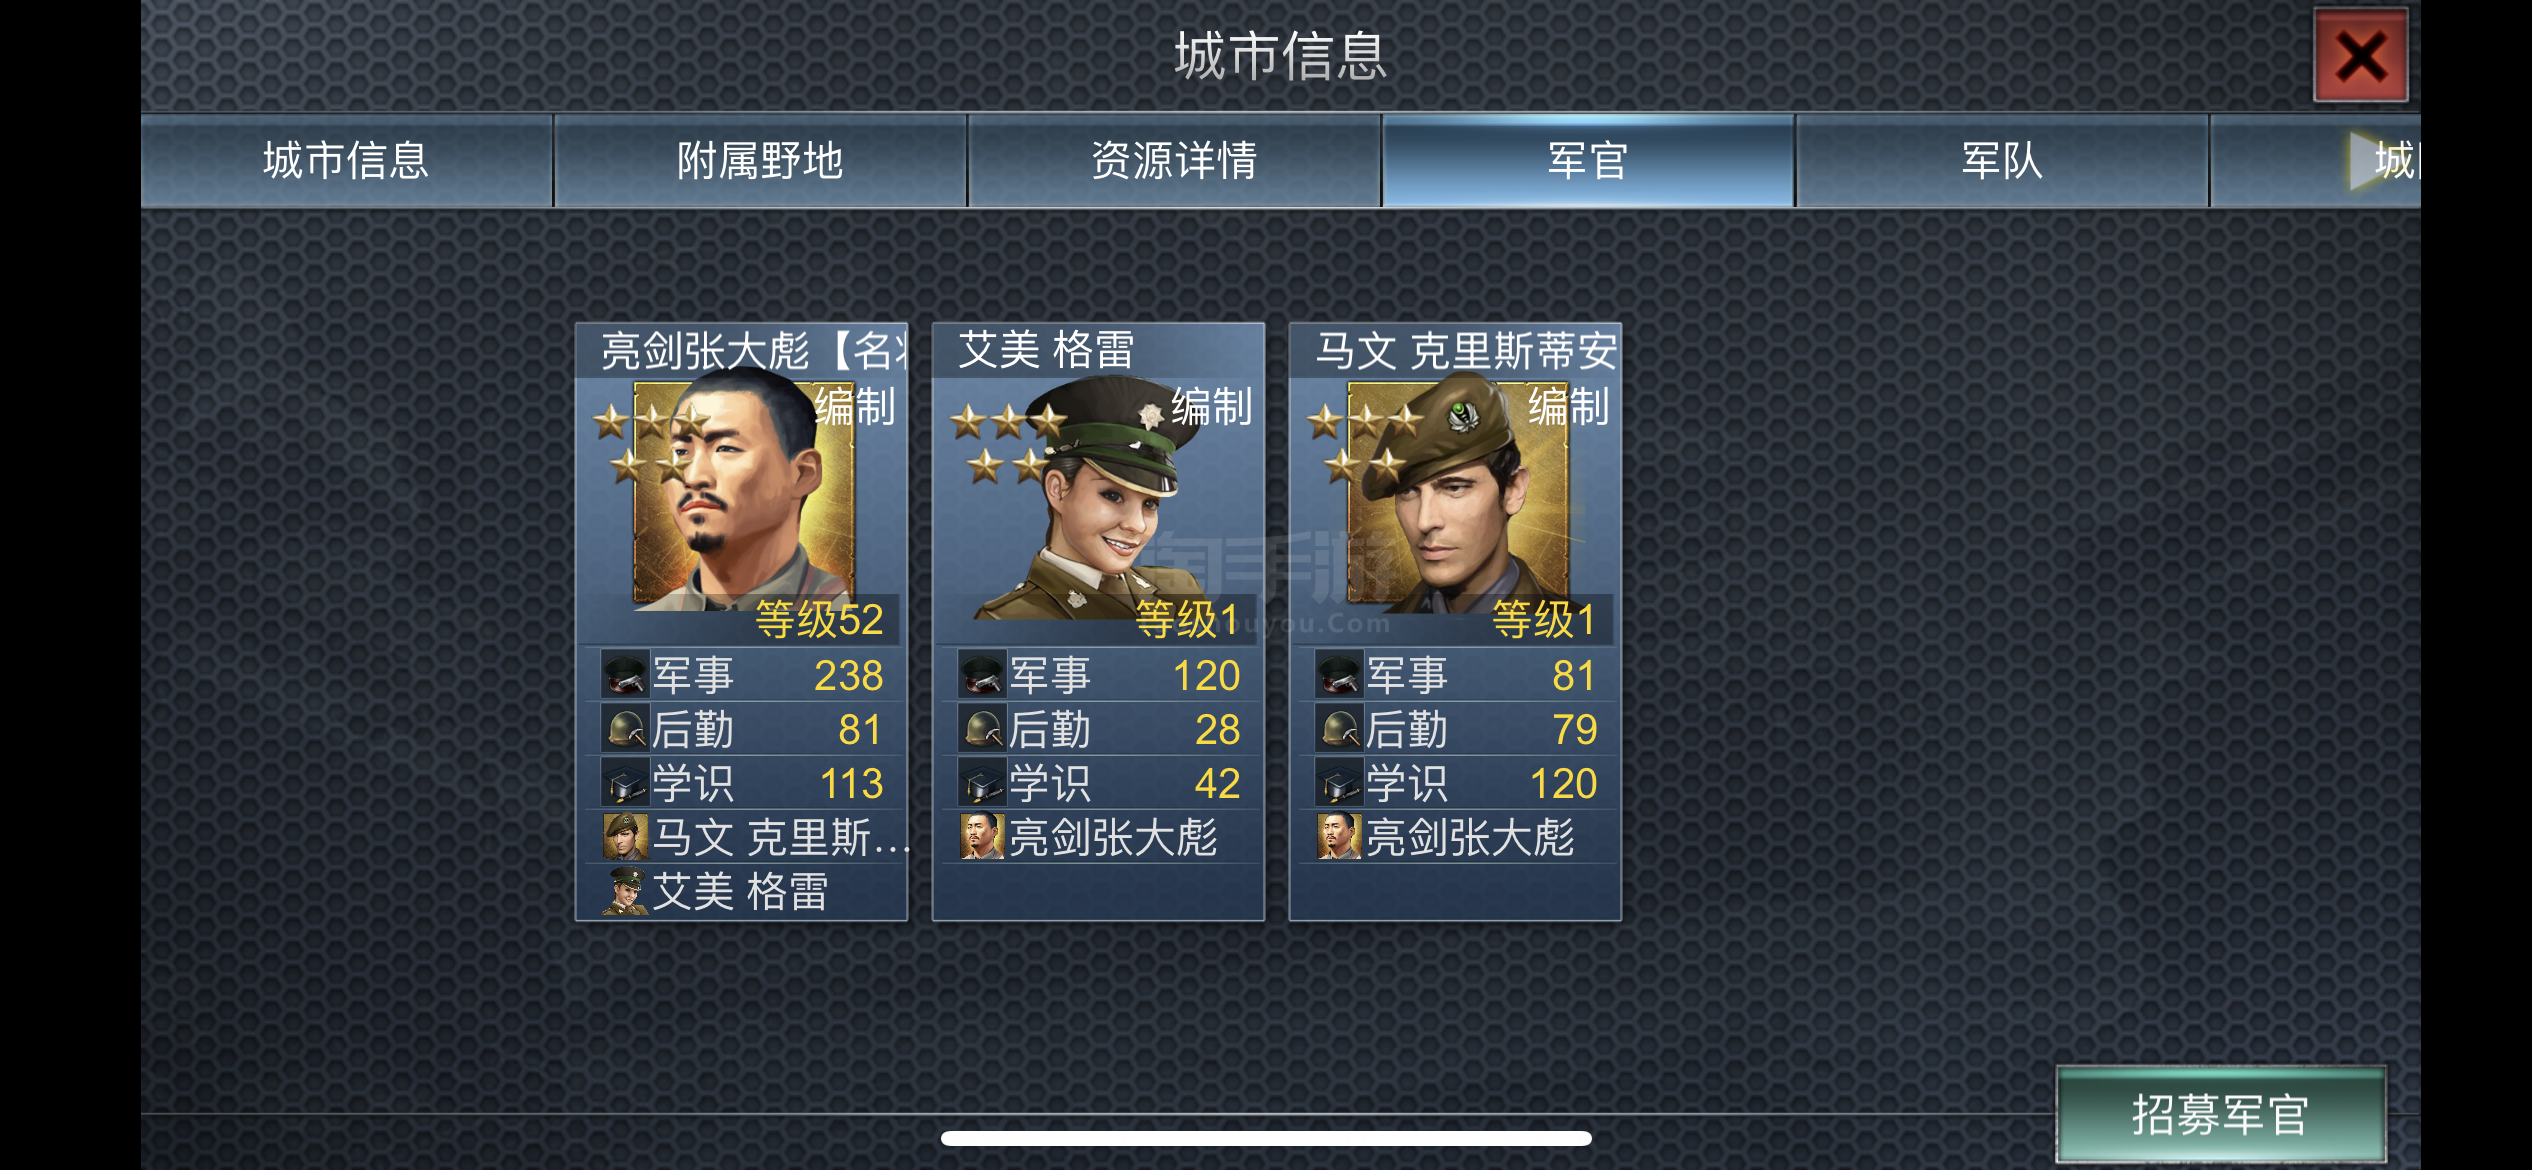The width and height of the screenshot is (2532, 1170).
Task: Go to the 军队 tab
Action: pos(2002,160)
